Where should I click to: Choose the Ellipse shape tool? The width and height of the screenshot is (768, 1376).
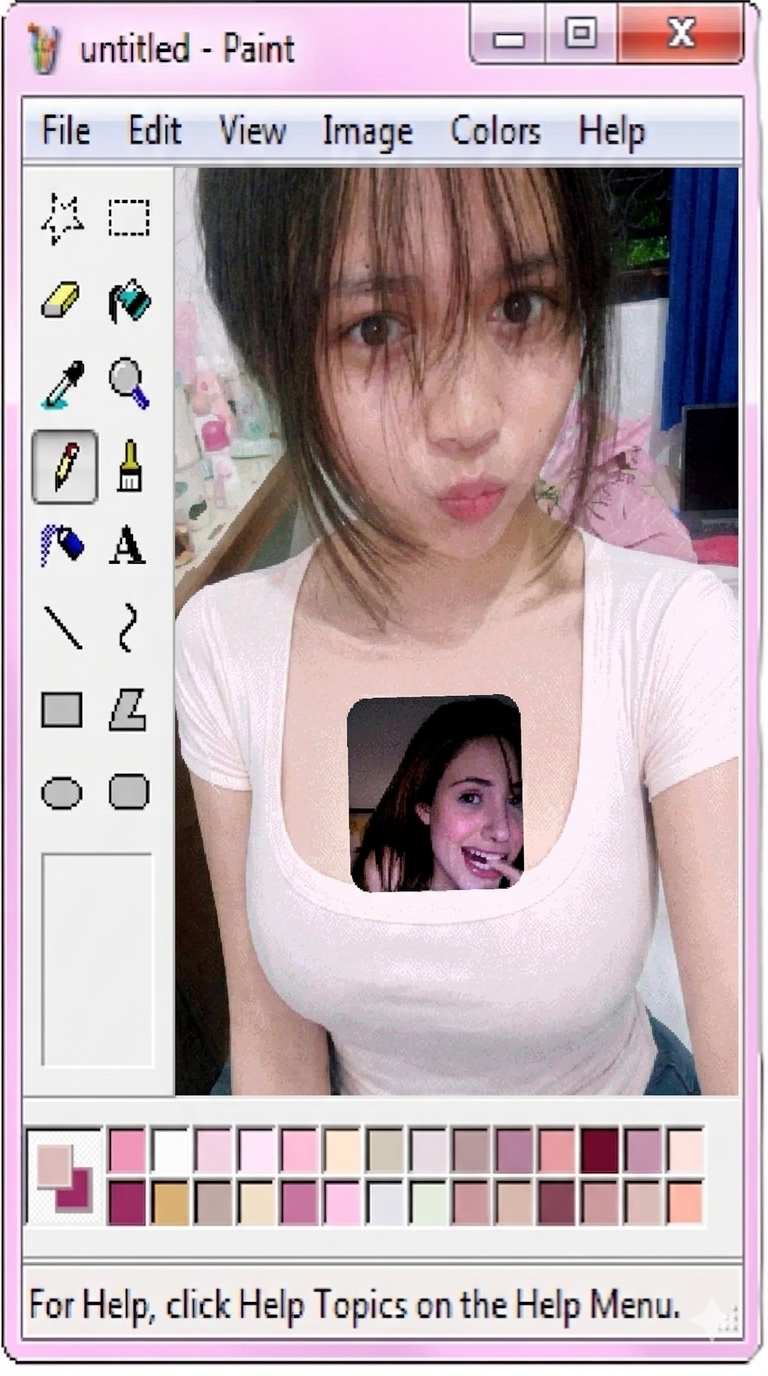tap(62, 794)
